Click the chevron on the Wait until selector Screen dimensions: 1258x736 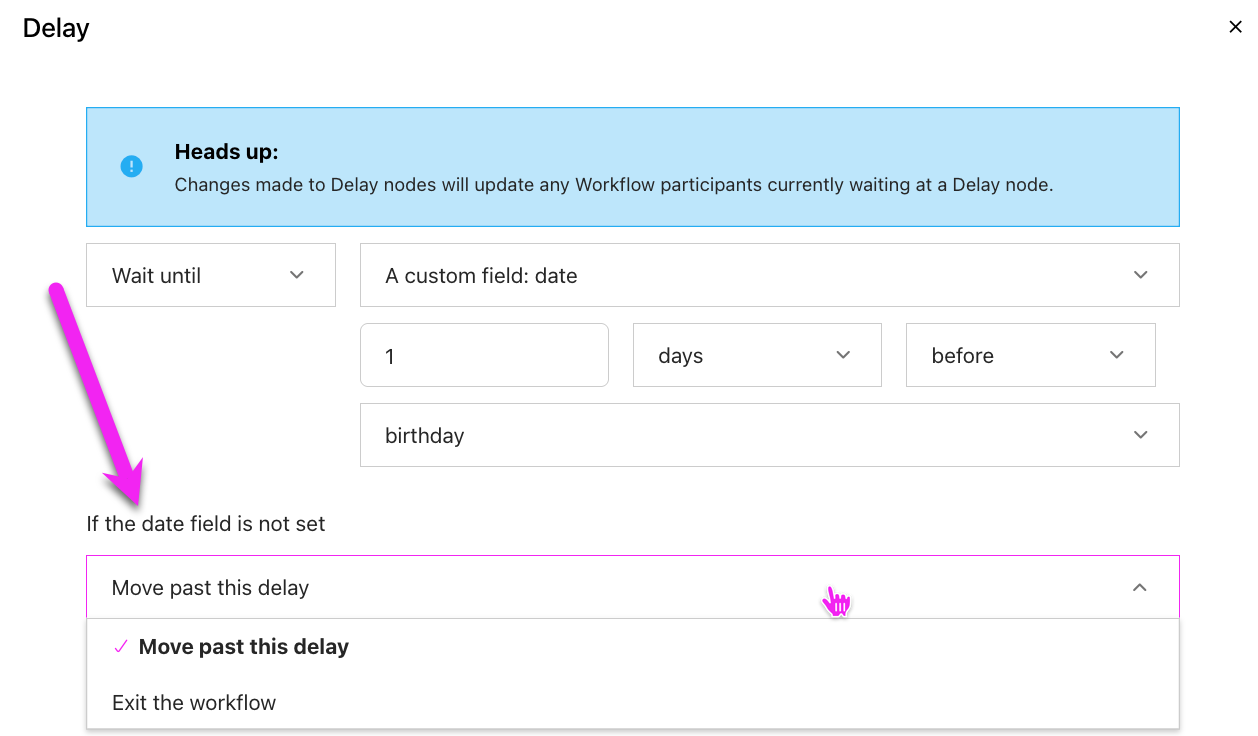click(x=297, y=274)
